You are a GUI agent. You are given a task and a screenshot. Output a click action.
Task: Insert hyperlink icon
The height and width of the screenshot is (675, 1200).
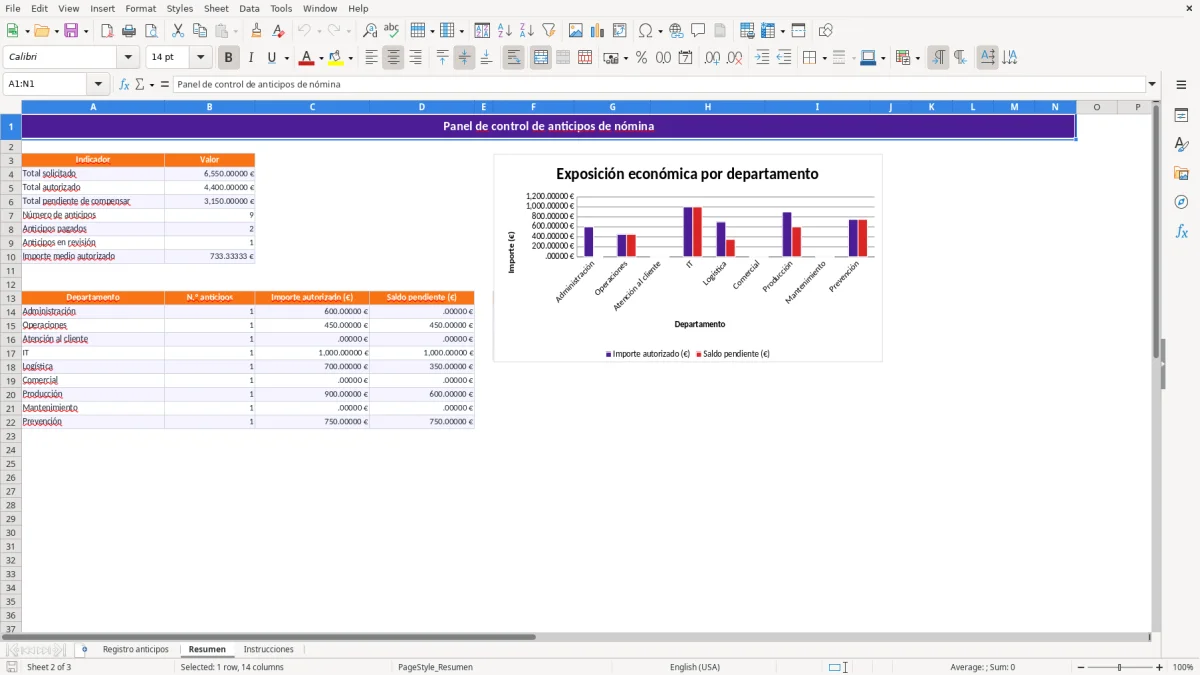tap(676, 31)
